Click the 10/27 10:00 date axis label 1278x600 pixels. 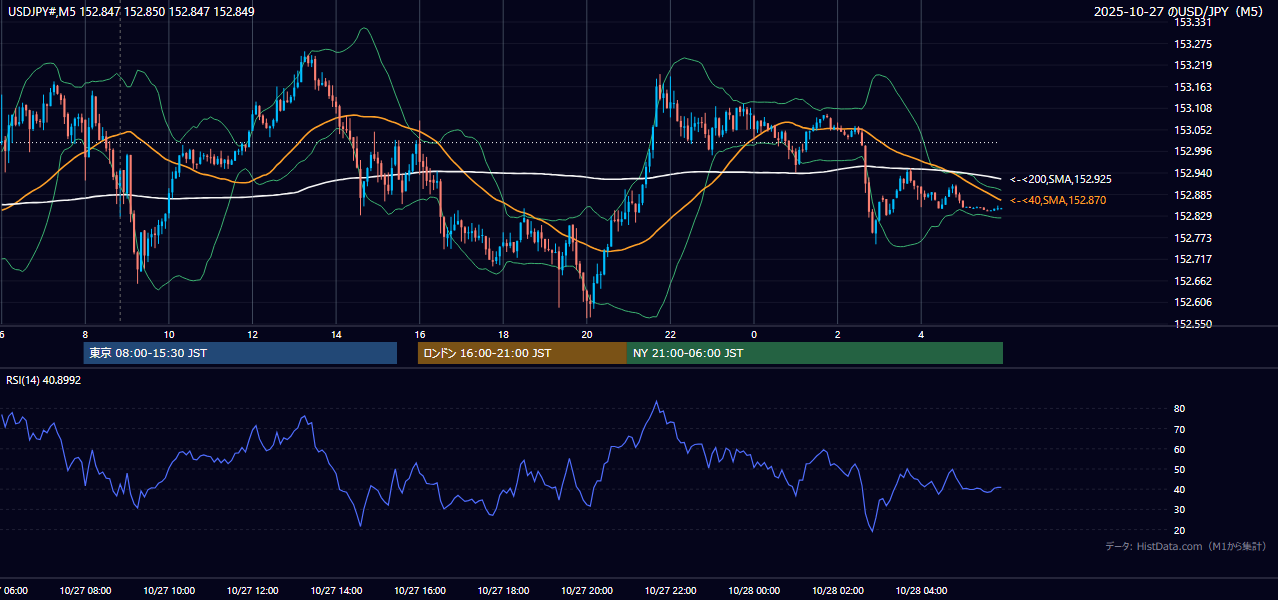coord(169,591)
